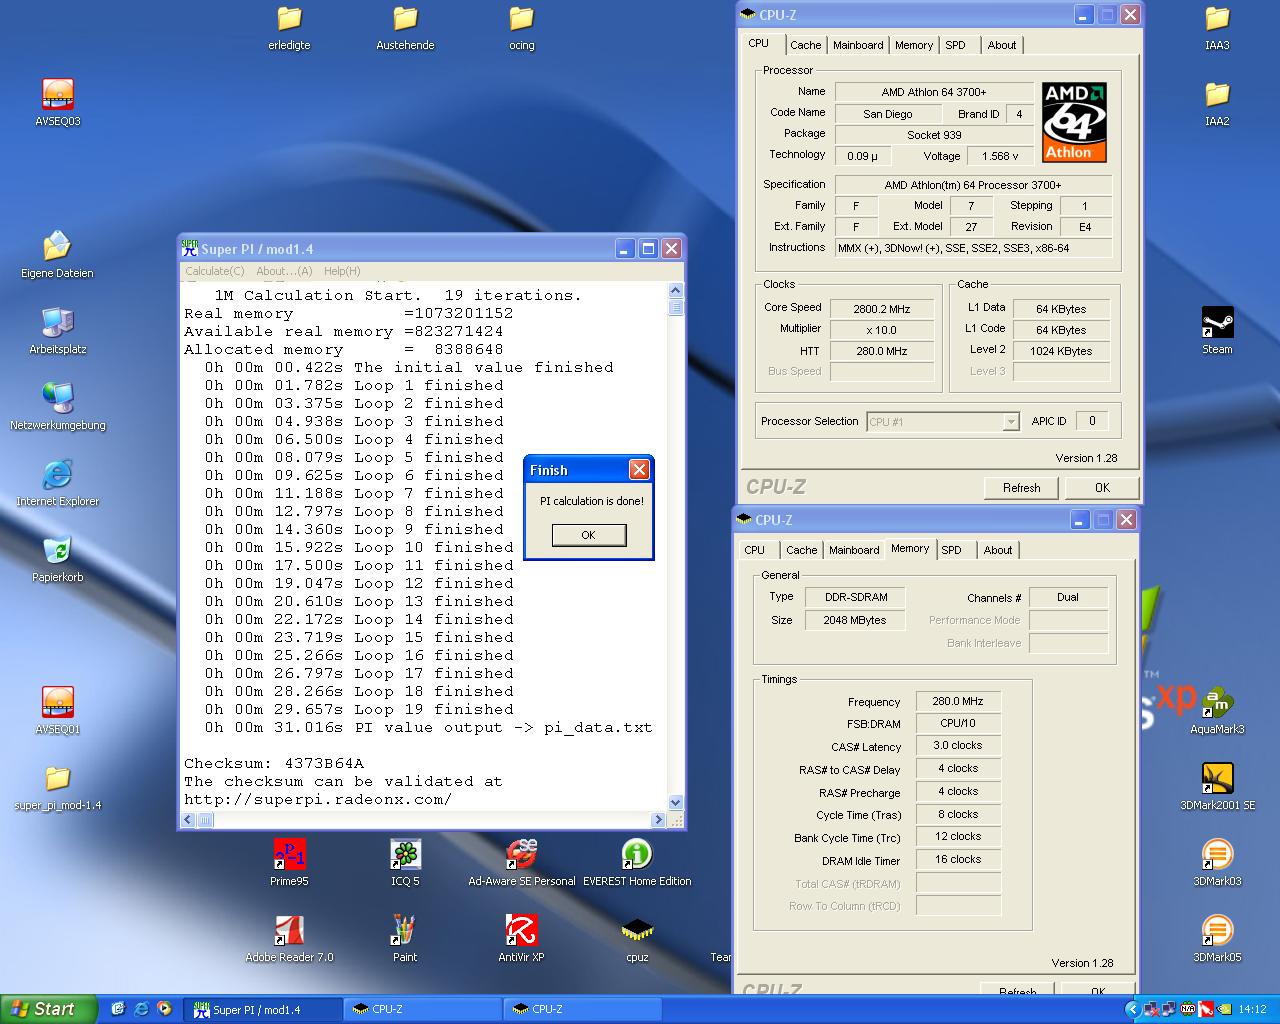Click AMD Athlon 64 logo image

[x=1074, y=122]
